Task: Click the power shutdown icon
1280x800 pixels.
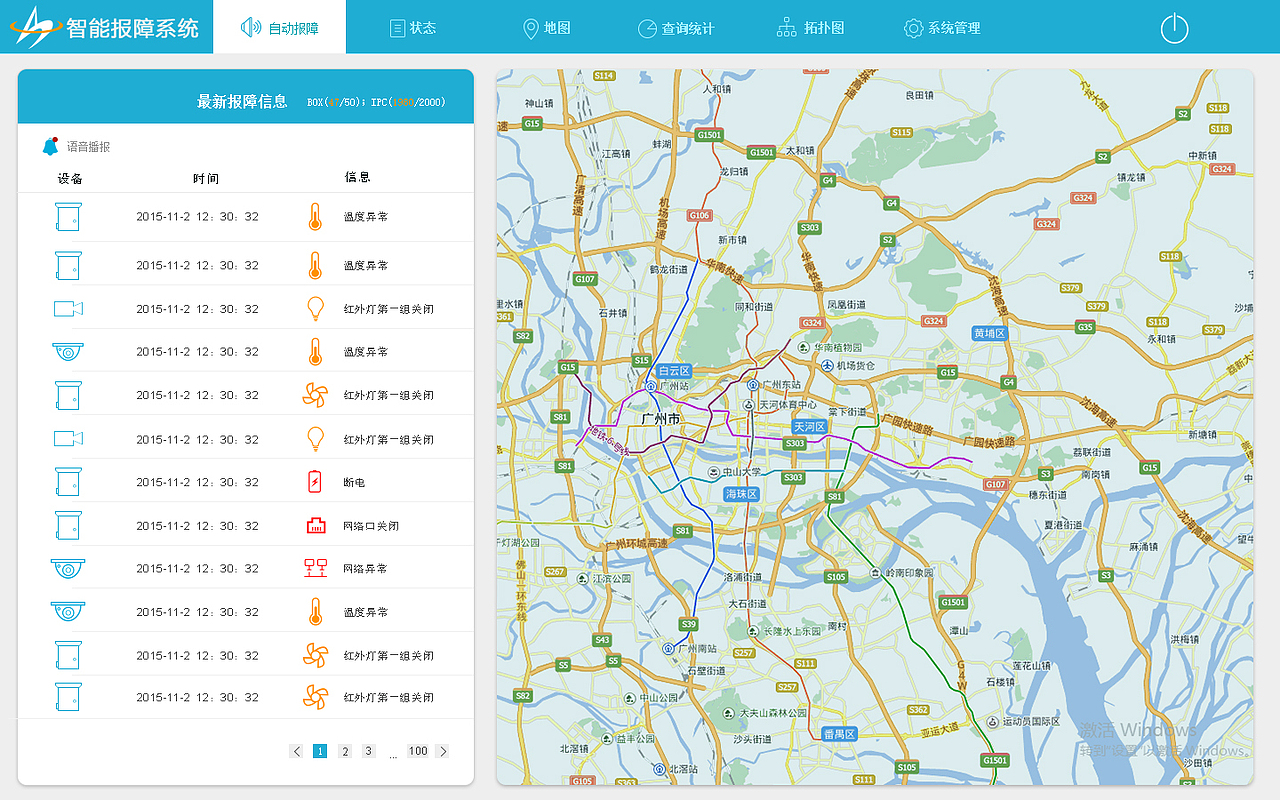Action: (x=1174, y=28)
